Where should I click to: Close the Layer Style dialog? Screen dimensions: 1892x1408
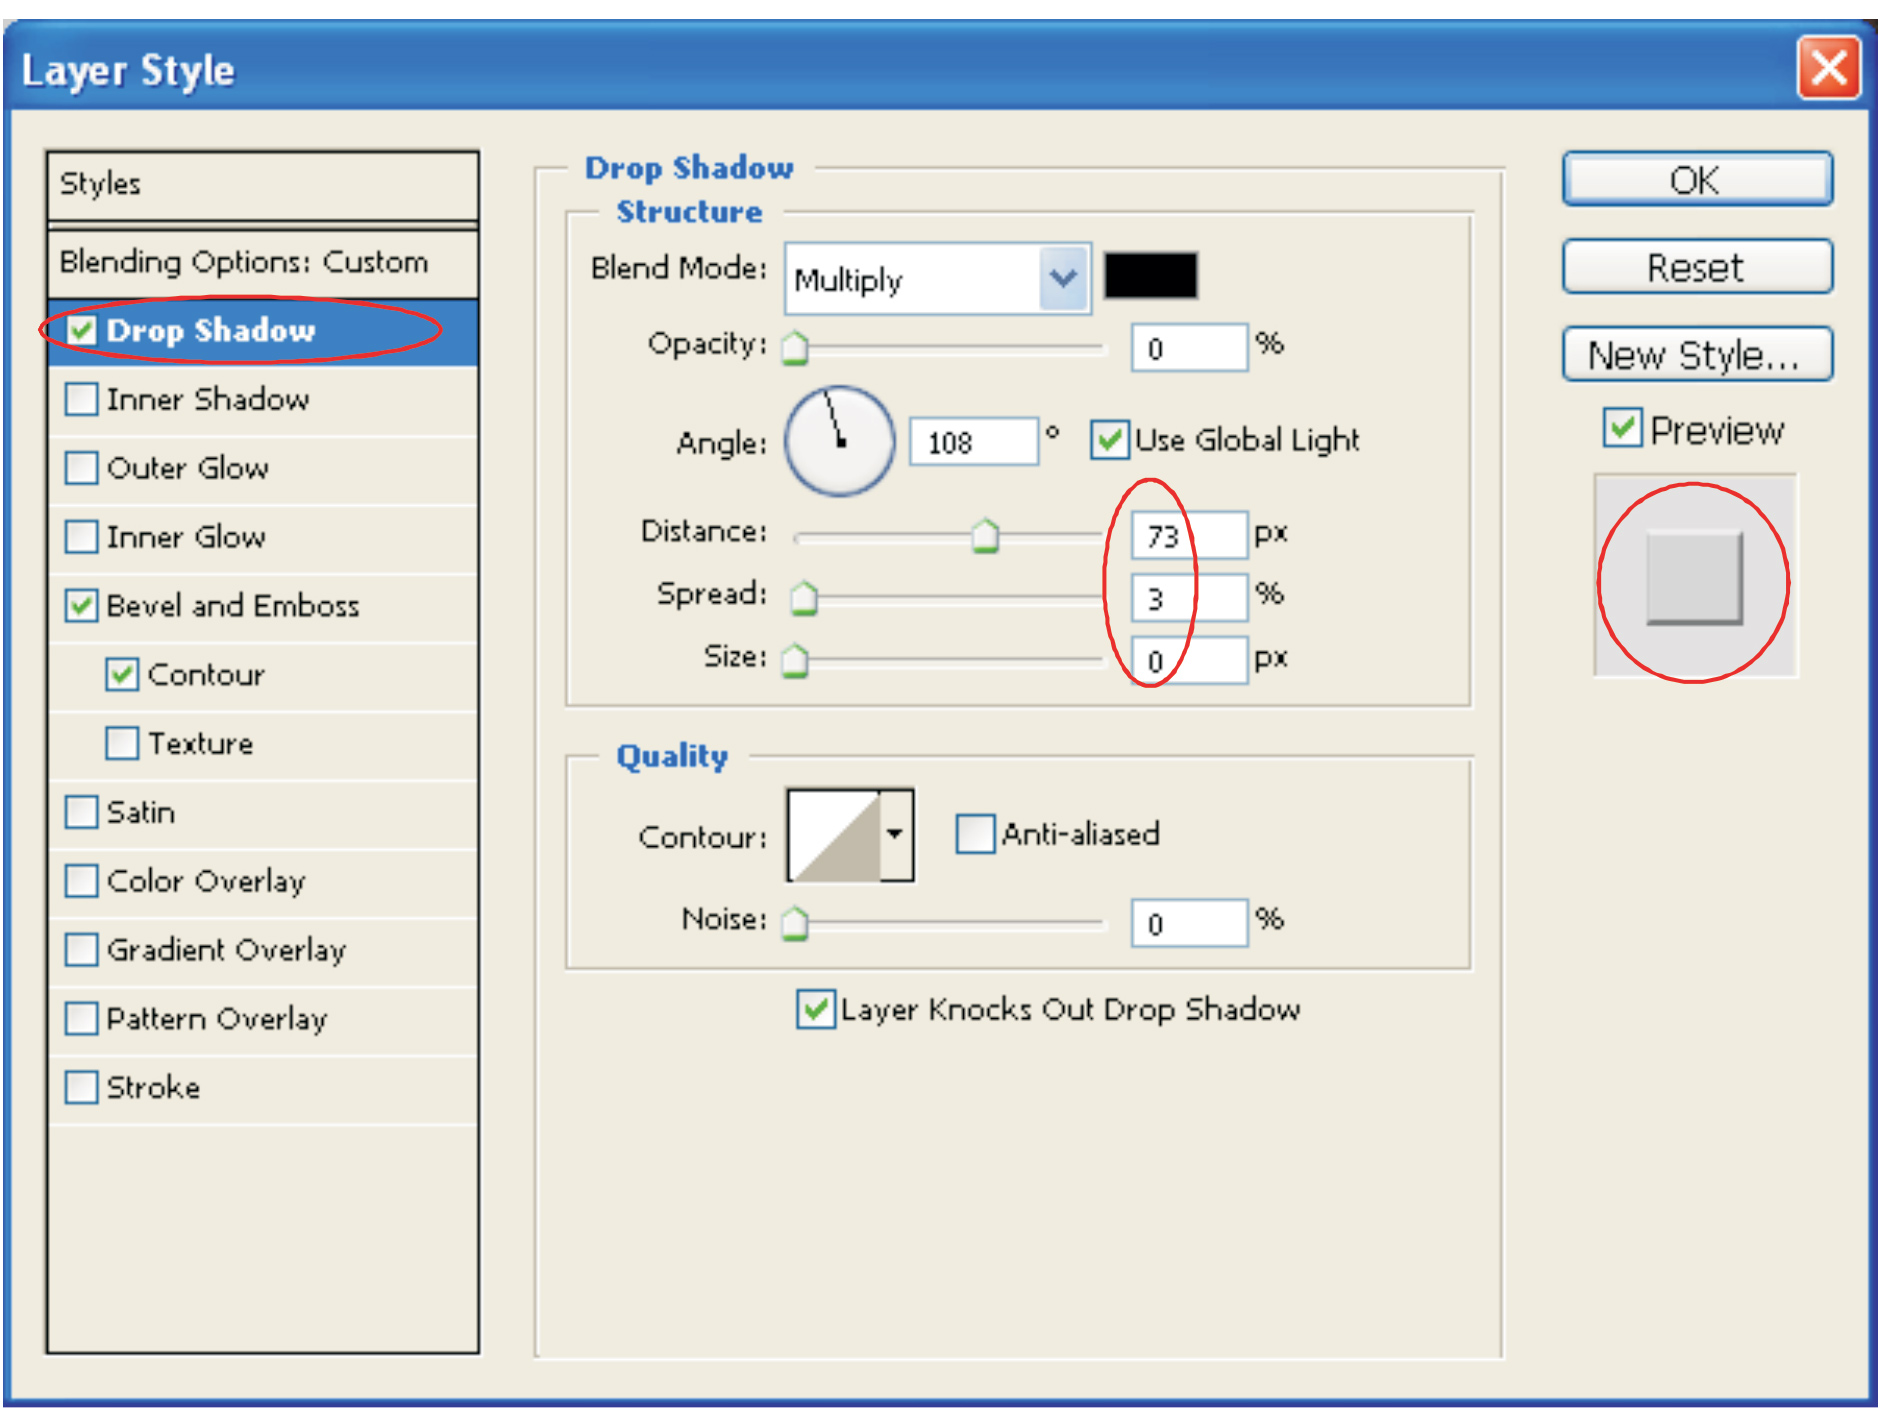click(1828, 69)
